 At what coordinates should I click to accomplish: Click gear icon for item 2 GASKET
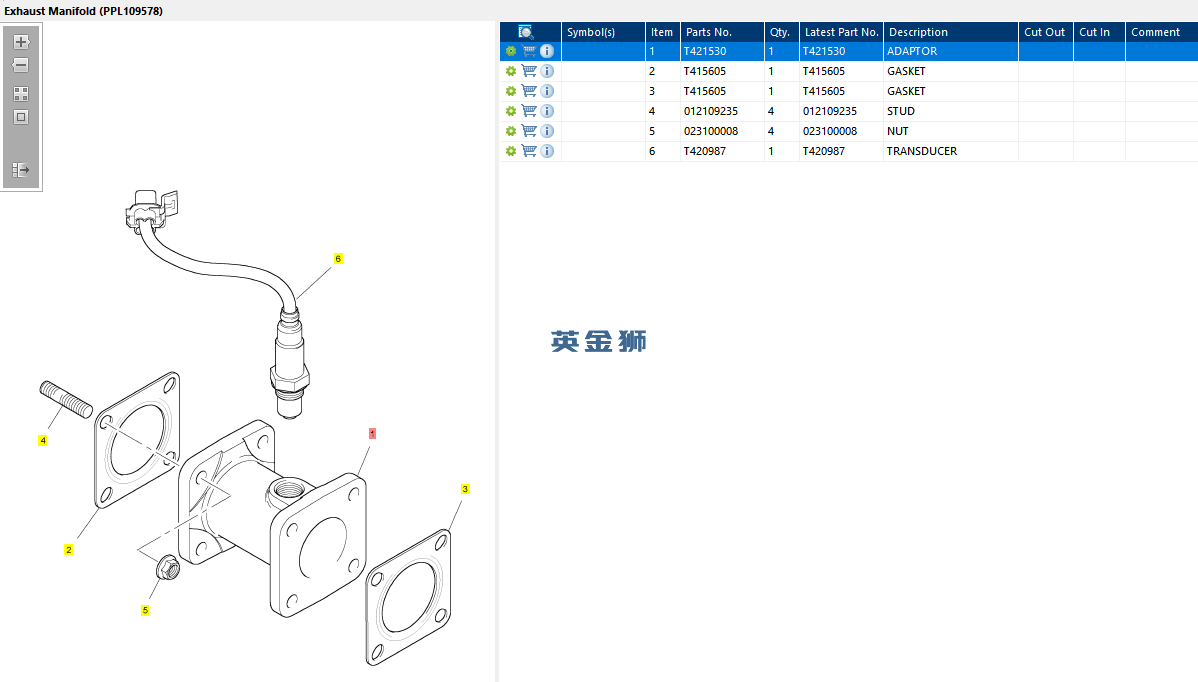[x=511, y=71]
